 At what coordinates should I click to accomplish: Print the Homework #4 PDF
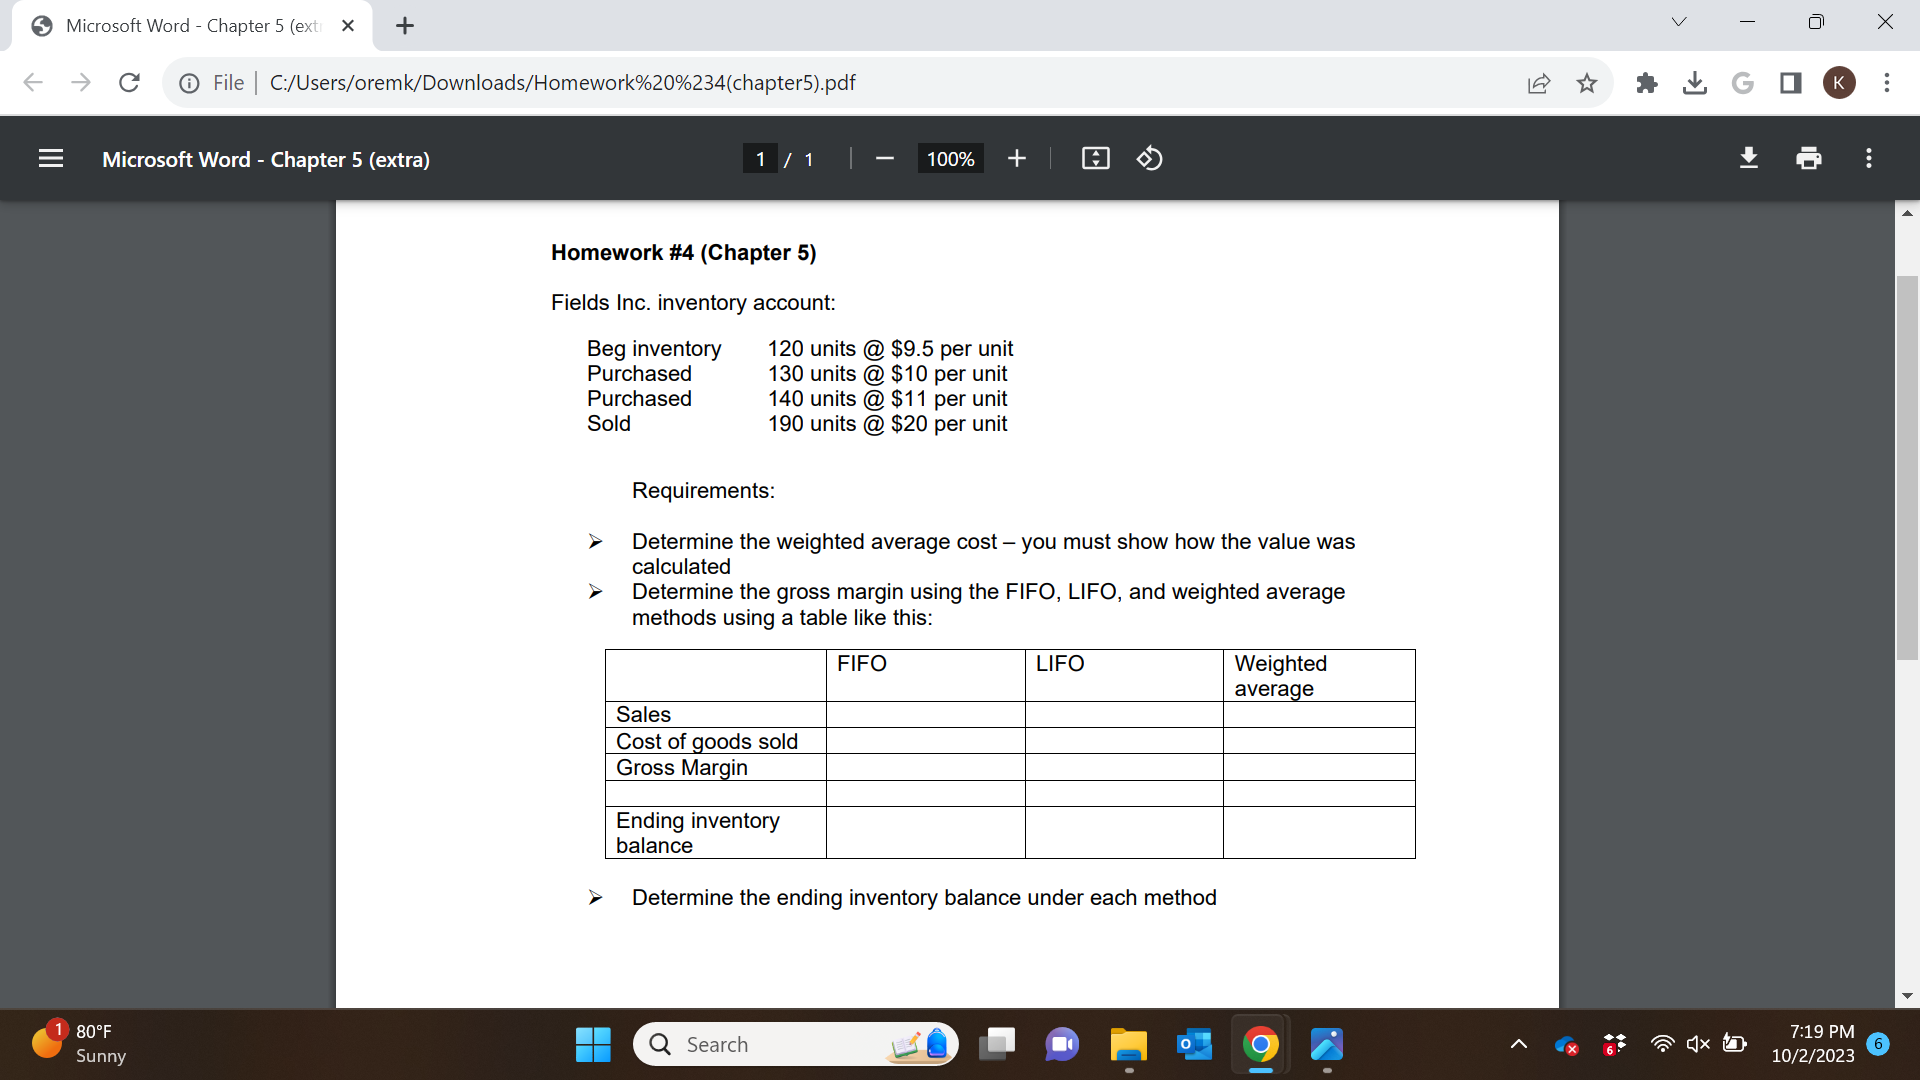(x=1807, y=158)
